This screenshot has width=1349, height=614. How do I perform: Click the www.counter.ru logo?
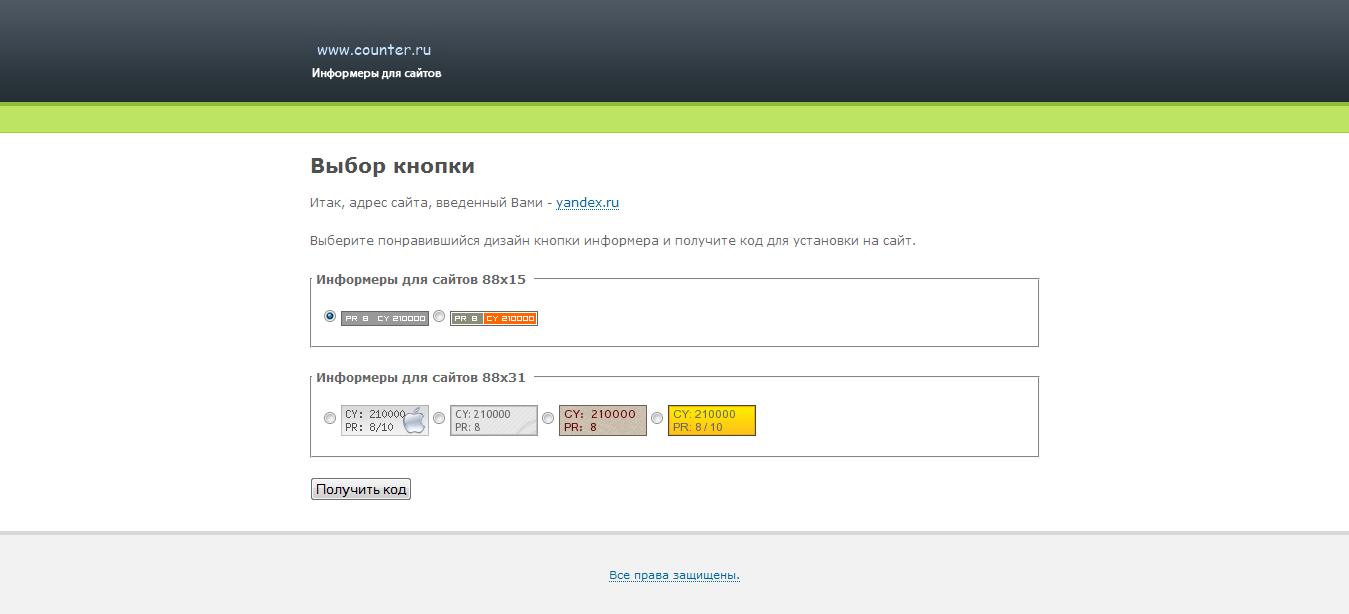coord(374,49)
